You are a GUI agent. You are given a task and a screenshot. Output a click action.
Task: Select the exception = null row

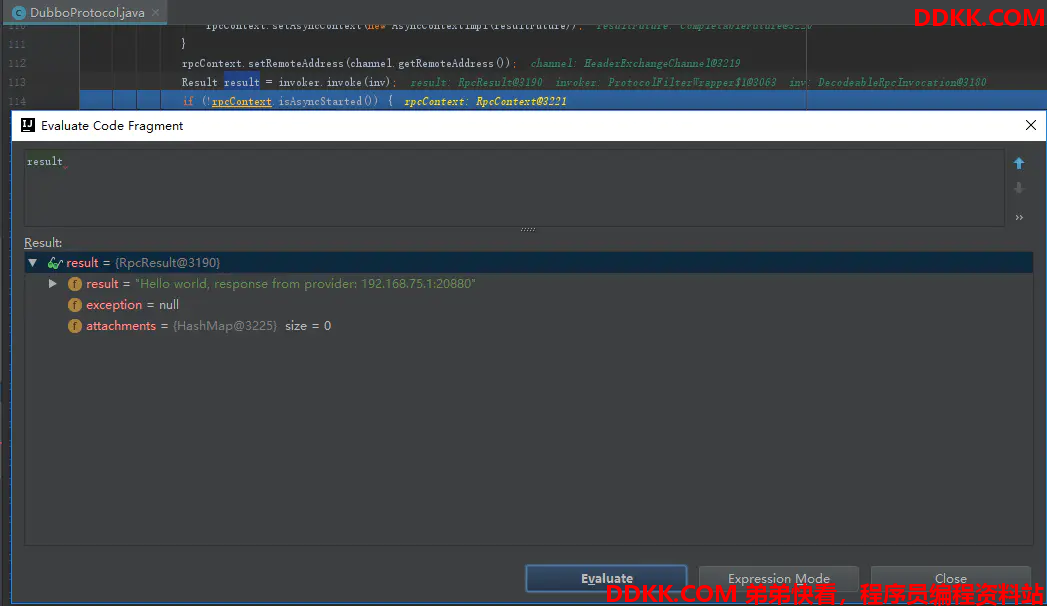(529, 305)
